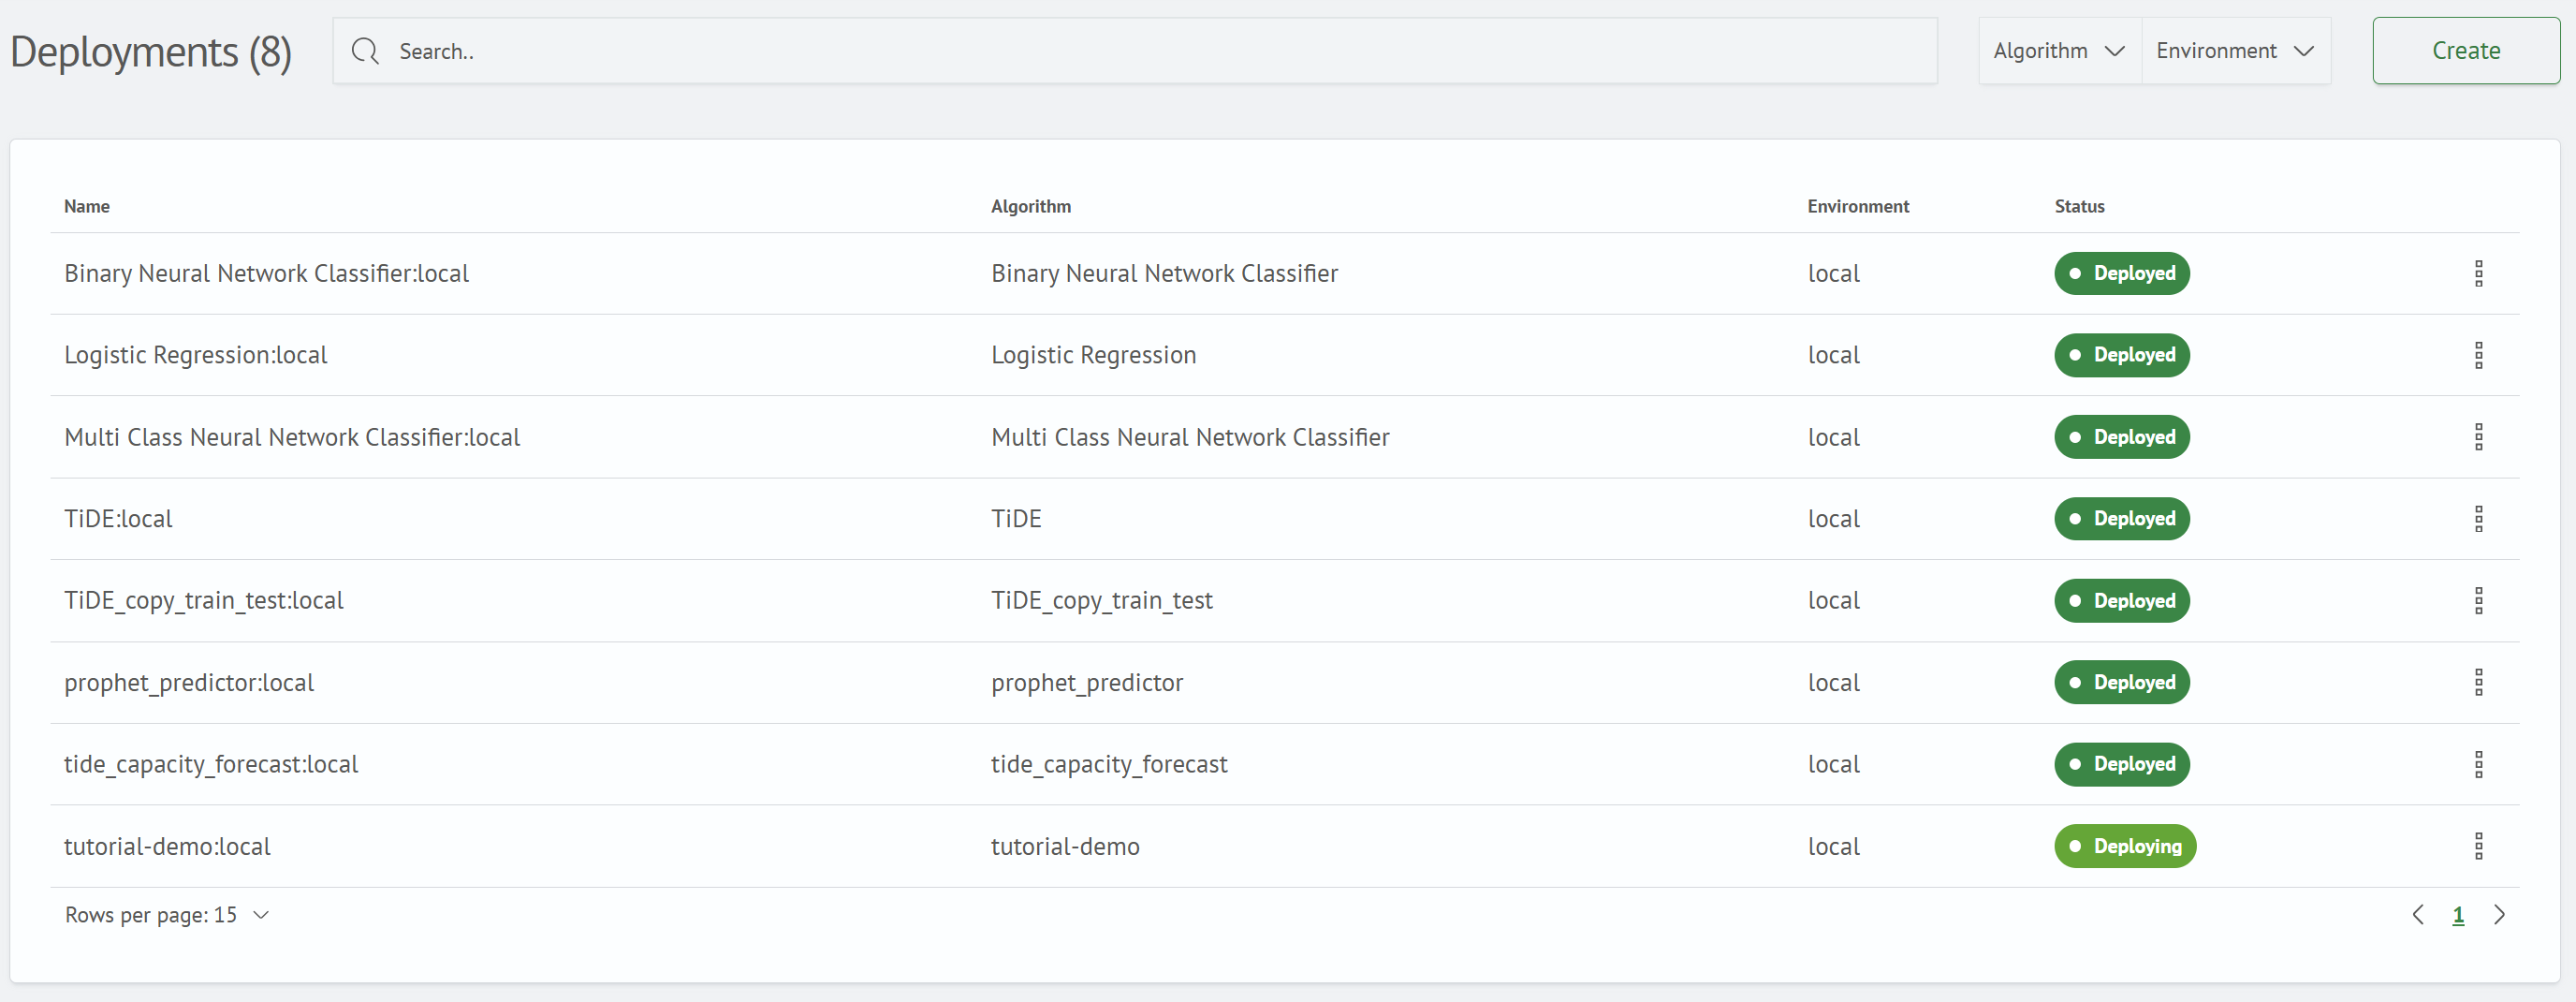
Task: Open three-dot menu for TiDE_copy_train_test:local
Action: (2478, 601)
